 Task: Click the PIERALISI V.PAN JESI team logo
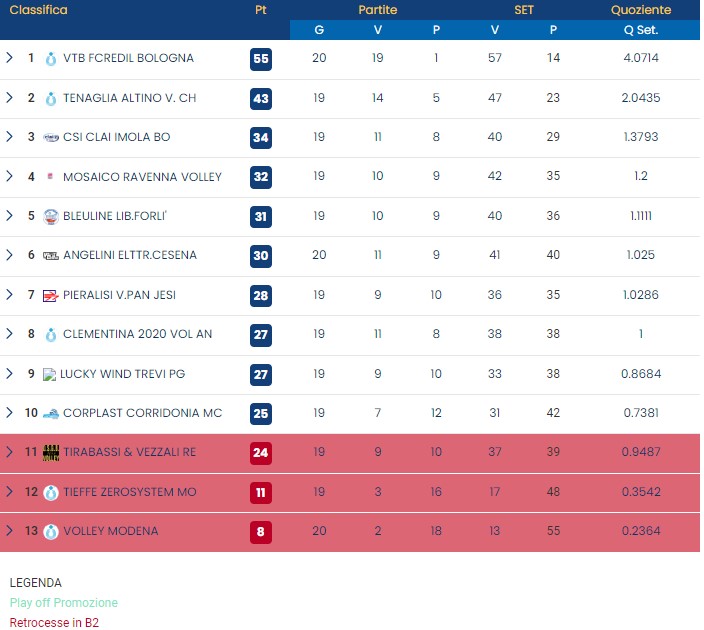[x=50, y=295]
